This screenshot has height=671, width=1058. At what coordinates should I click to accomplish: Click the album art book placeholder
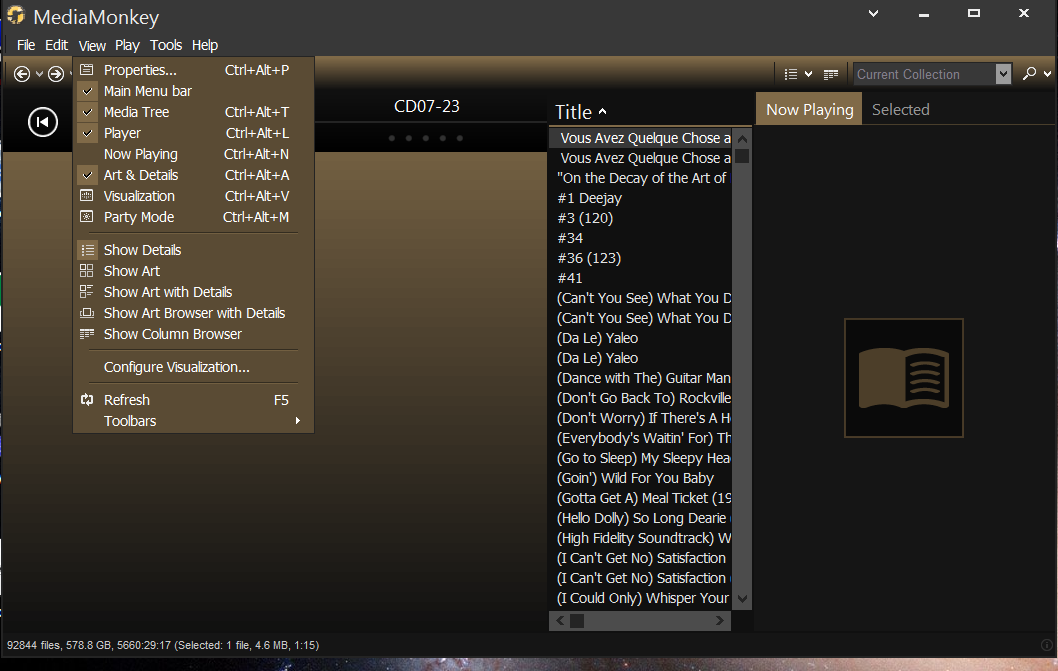pos(903,378)
